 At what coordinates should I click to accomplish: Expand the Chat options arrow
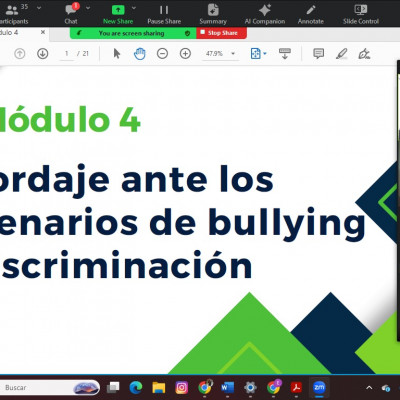click(88, 8)
